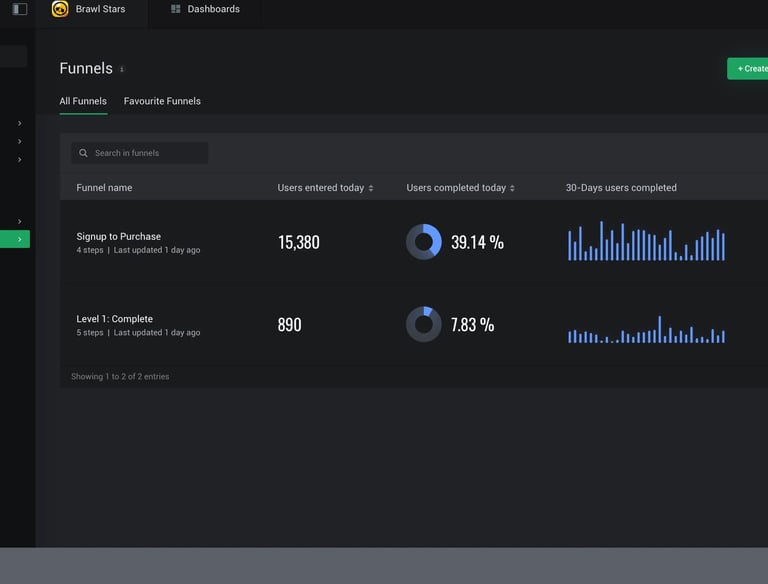The image size is (768, 584).
Task: Switch to All Funnels tab
Action: click(83, 101)
